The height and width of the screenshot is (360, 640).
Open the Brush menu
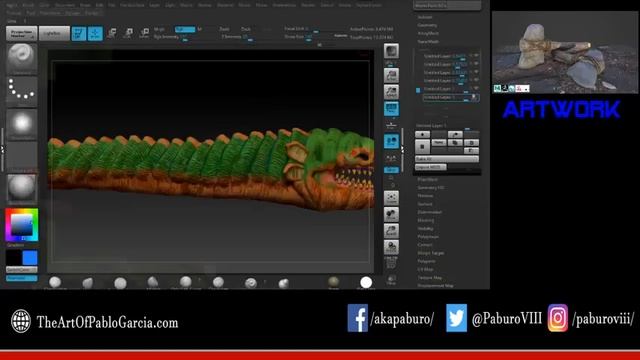point(28,5)
